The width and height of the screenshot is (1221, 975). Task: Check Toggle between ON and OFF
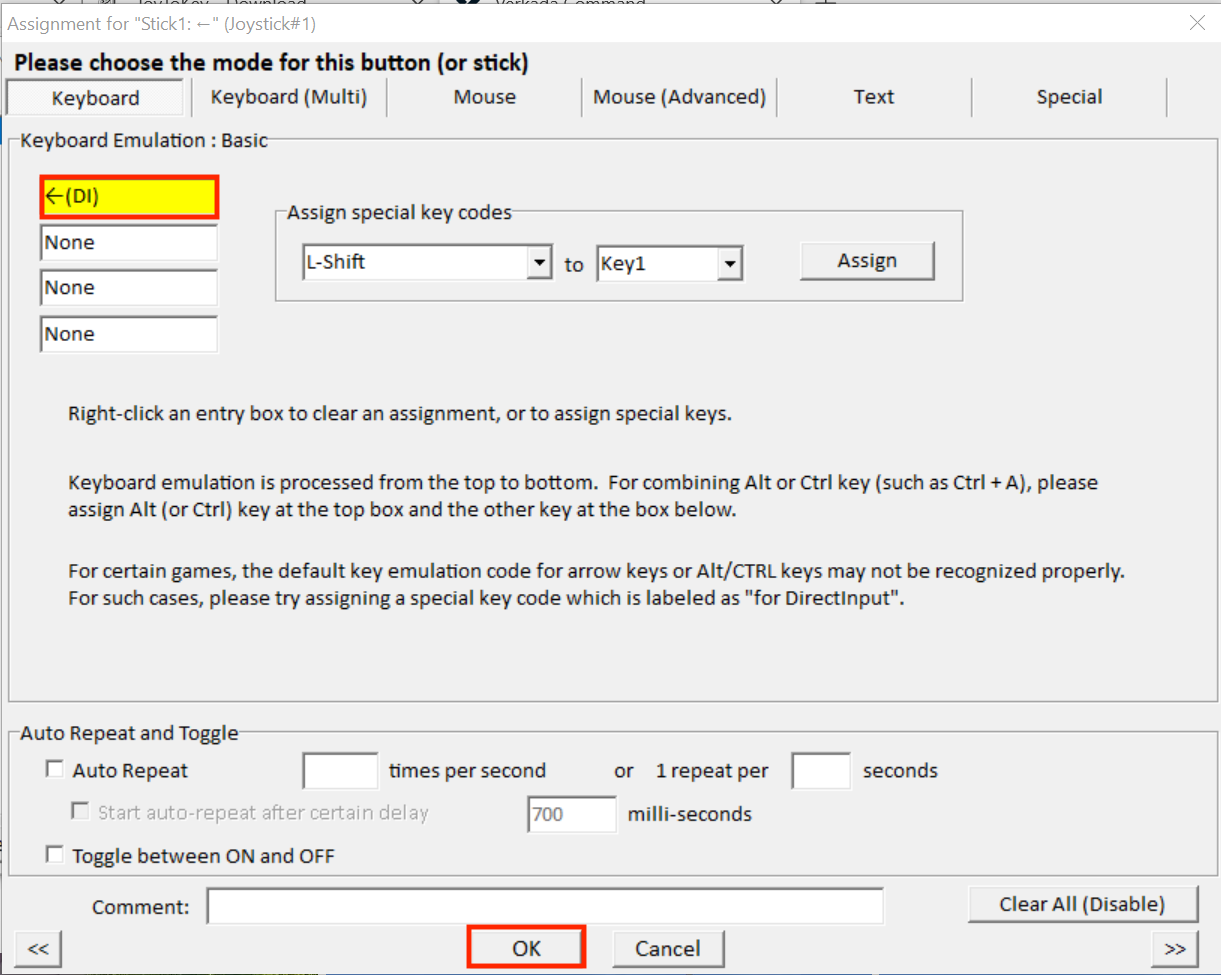click(x=54, y=855)
